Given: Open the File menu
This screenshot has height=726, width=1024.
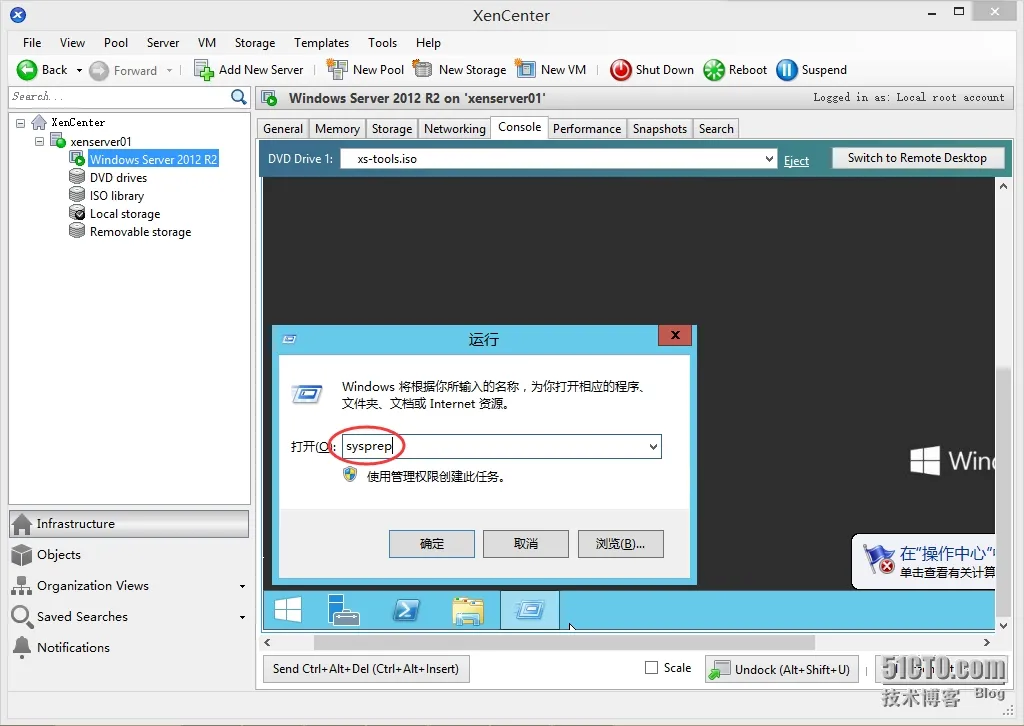Looking at the screenshot, I should (x=32, y=42).
